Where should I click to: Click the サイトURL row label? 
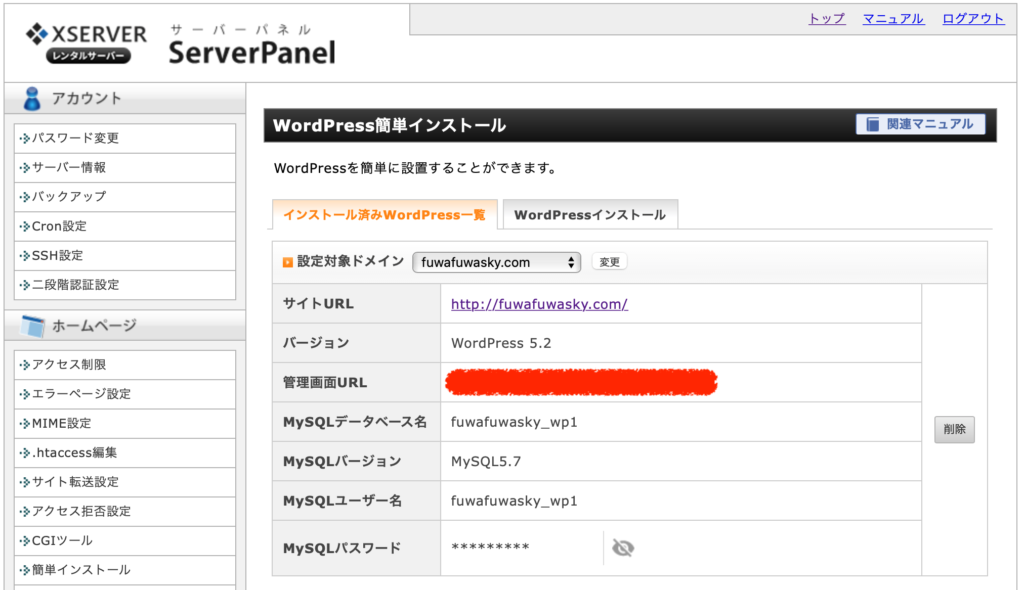318,304
